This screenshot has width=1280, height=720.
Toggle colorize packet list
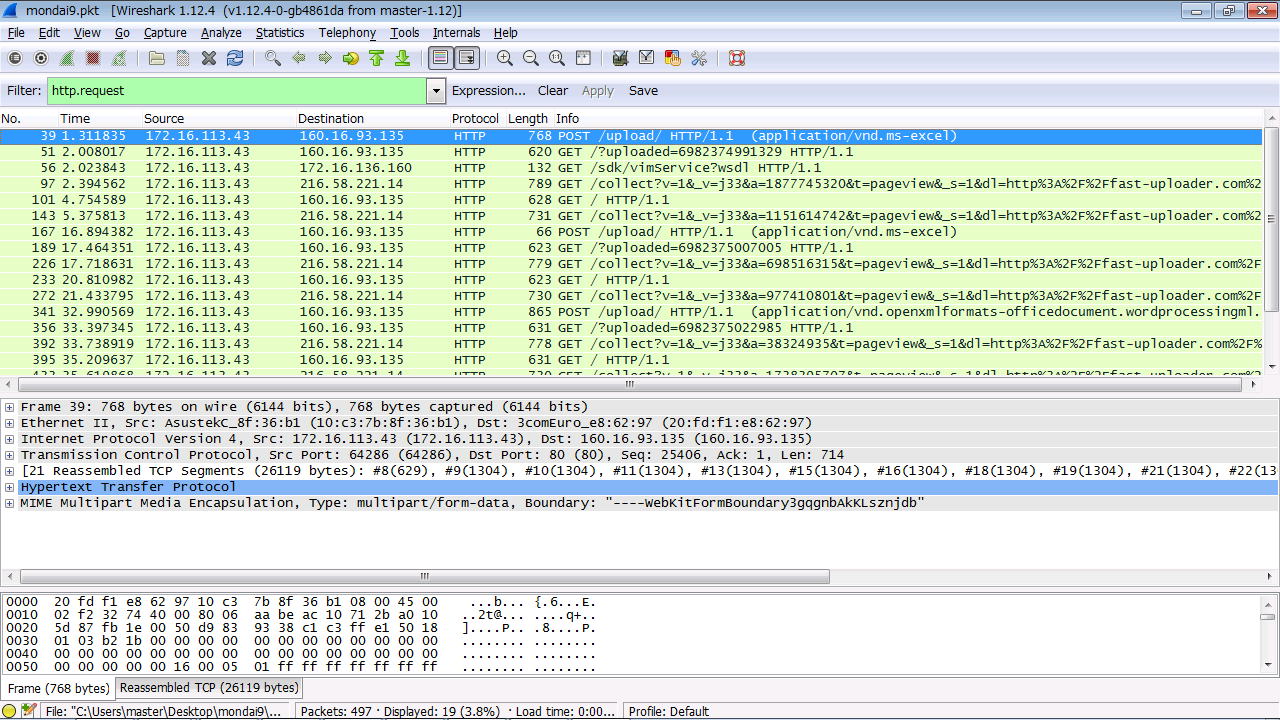(x=440, y=58)
